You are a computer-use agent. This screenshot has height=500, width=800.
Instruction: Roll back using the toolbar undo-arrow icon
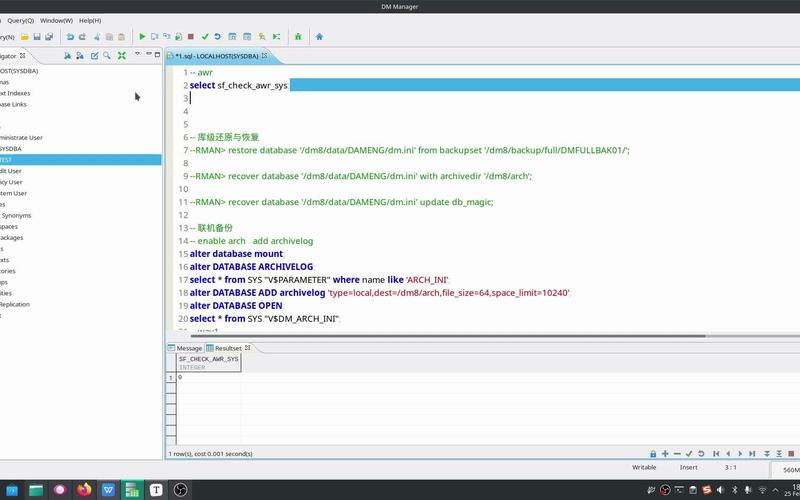click(217, 37)
